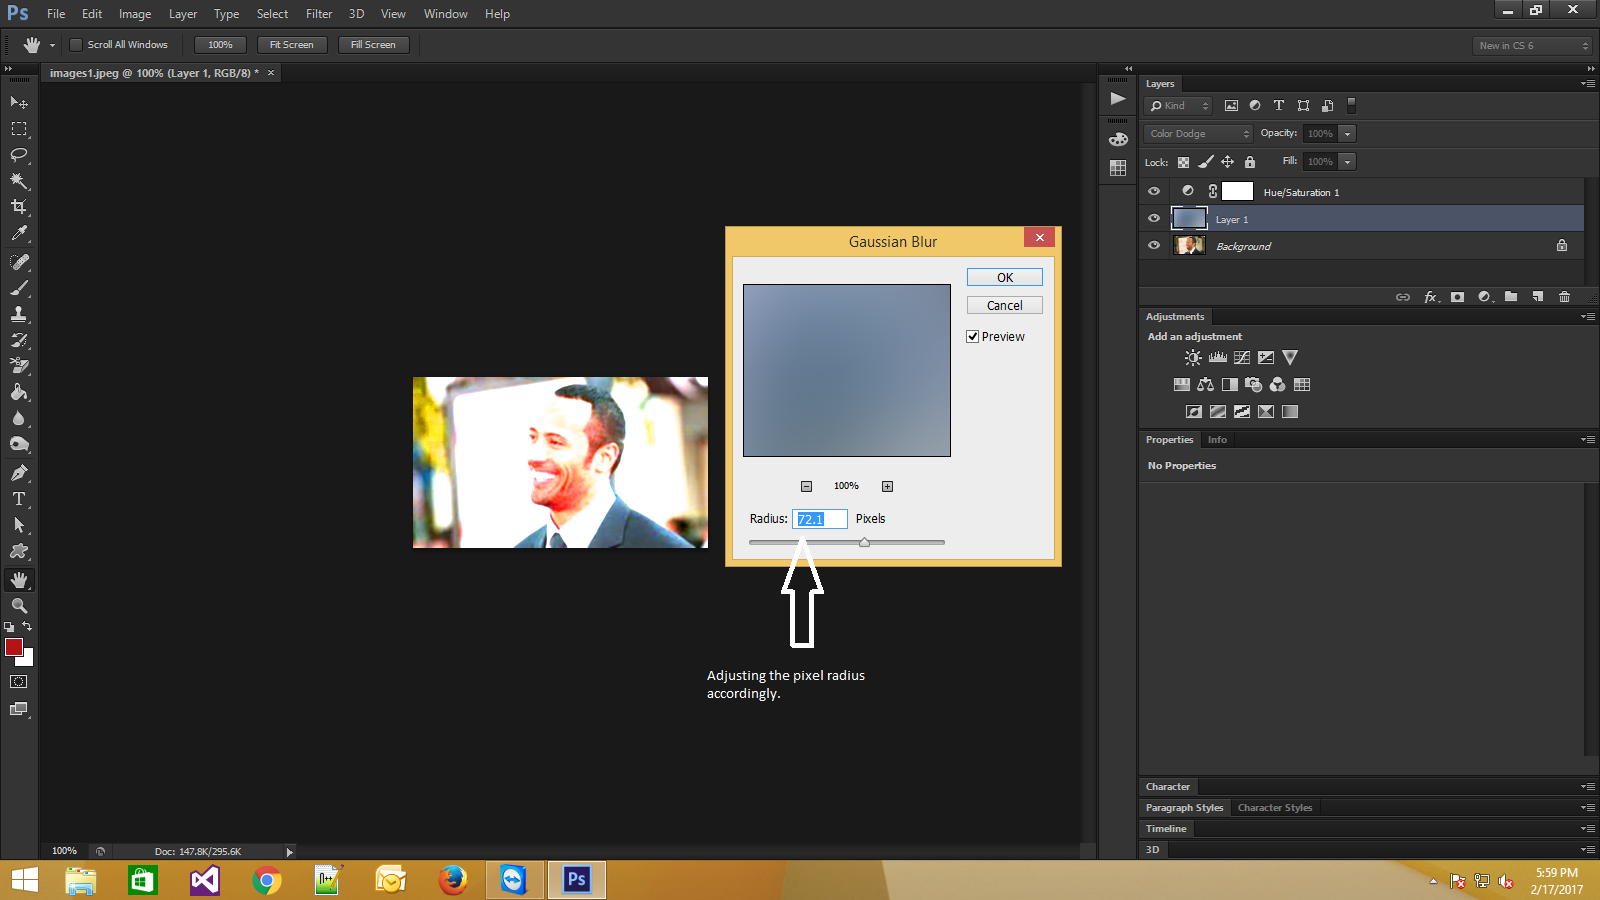This screenshot has width=1600, height=900.
Task: Click OK in Gaussian Blur dialog
Action: pos(1005,277)
